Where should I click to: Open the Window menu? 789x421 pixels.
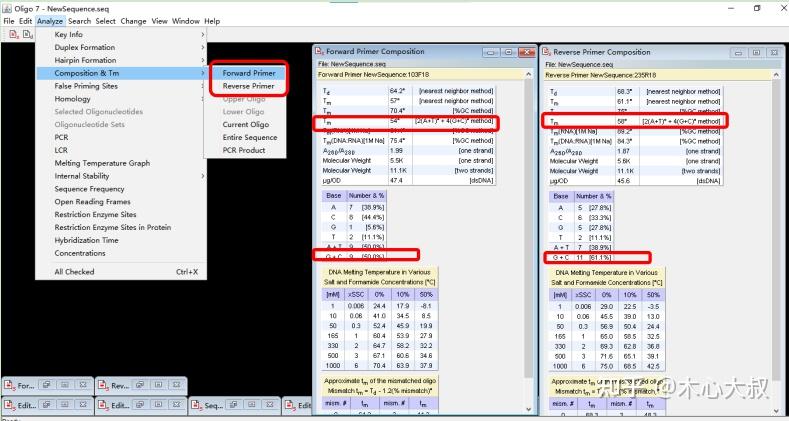(x=186, y=21)
